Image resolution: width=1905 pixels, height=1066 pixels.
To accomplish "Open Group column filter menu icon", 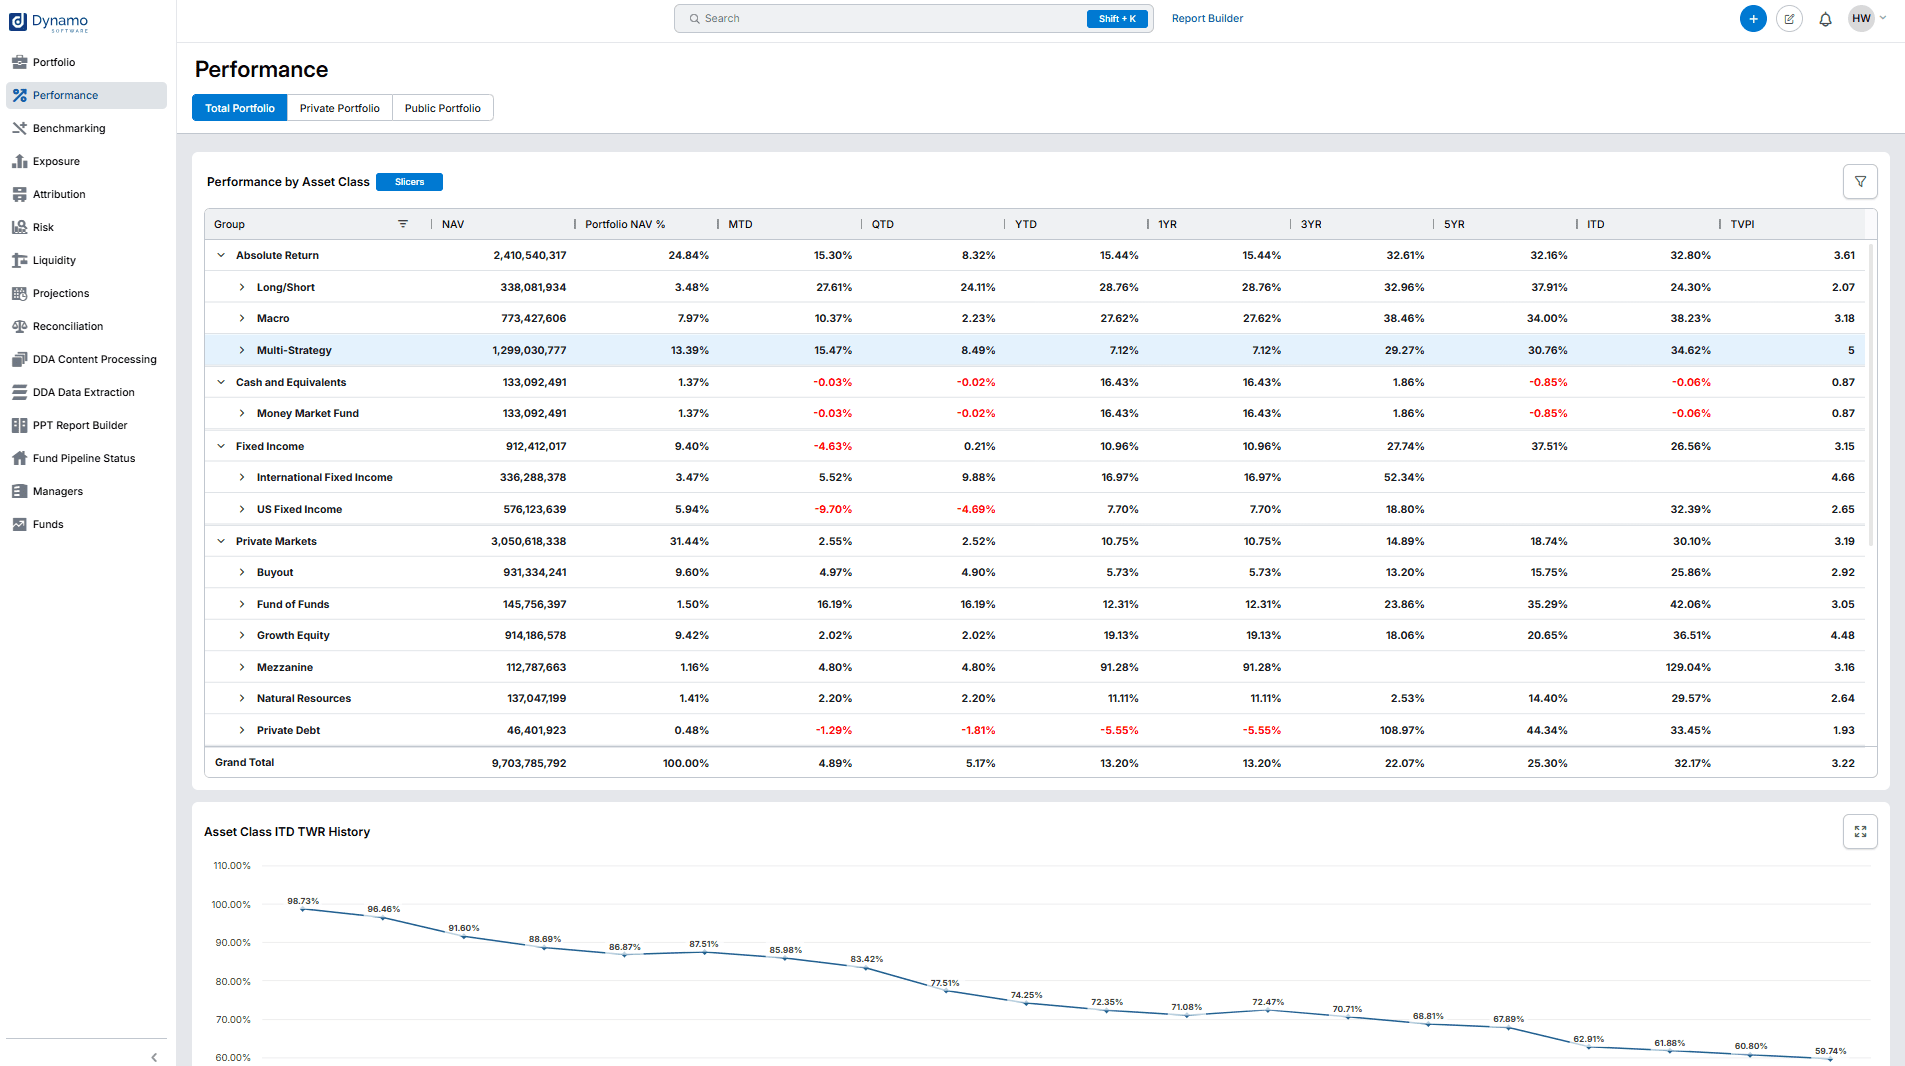I will 403,224.
